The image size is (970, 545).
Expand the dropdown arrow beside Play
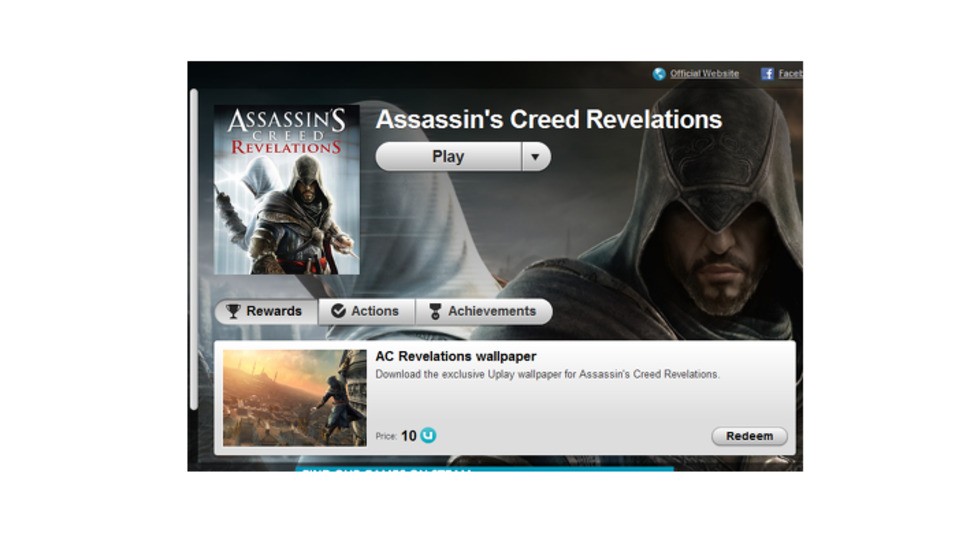[x=536, y=157]
